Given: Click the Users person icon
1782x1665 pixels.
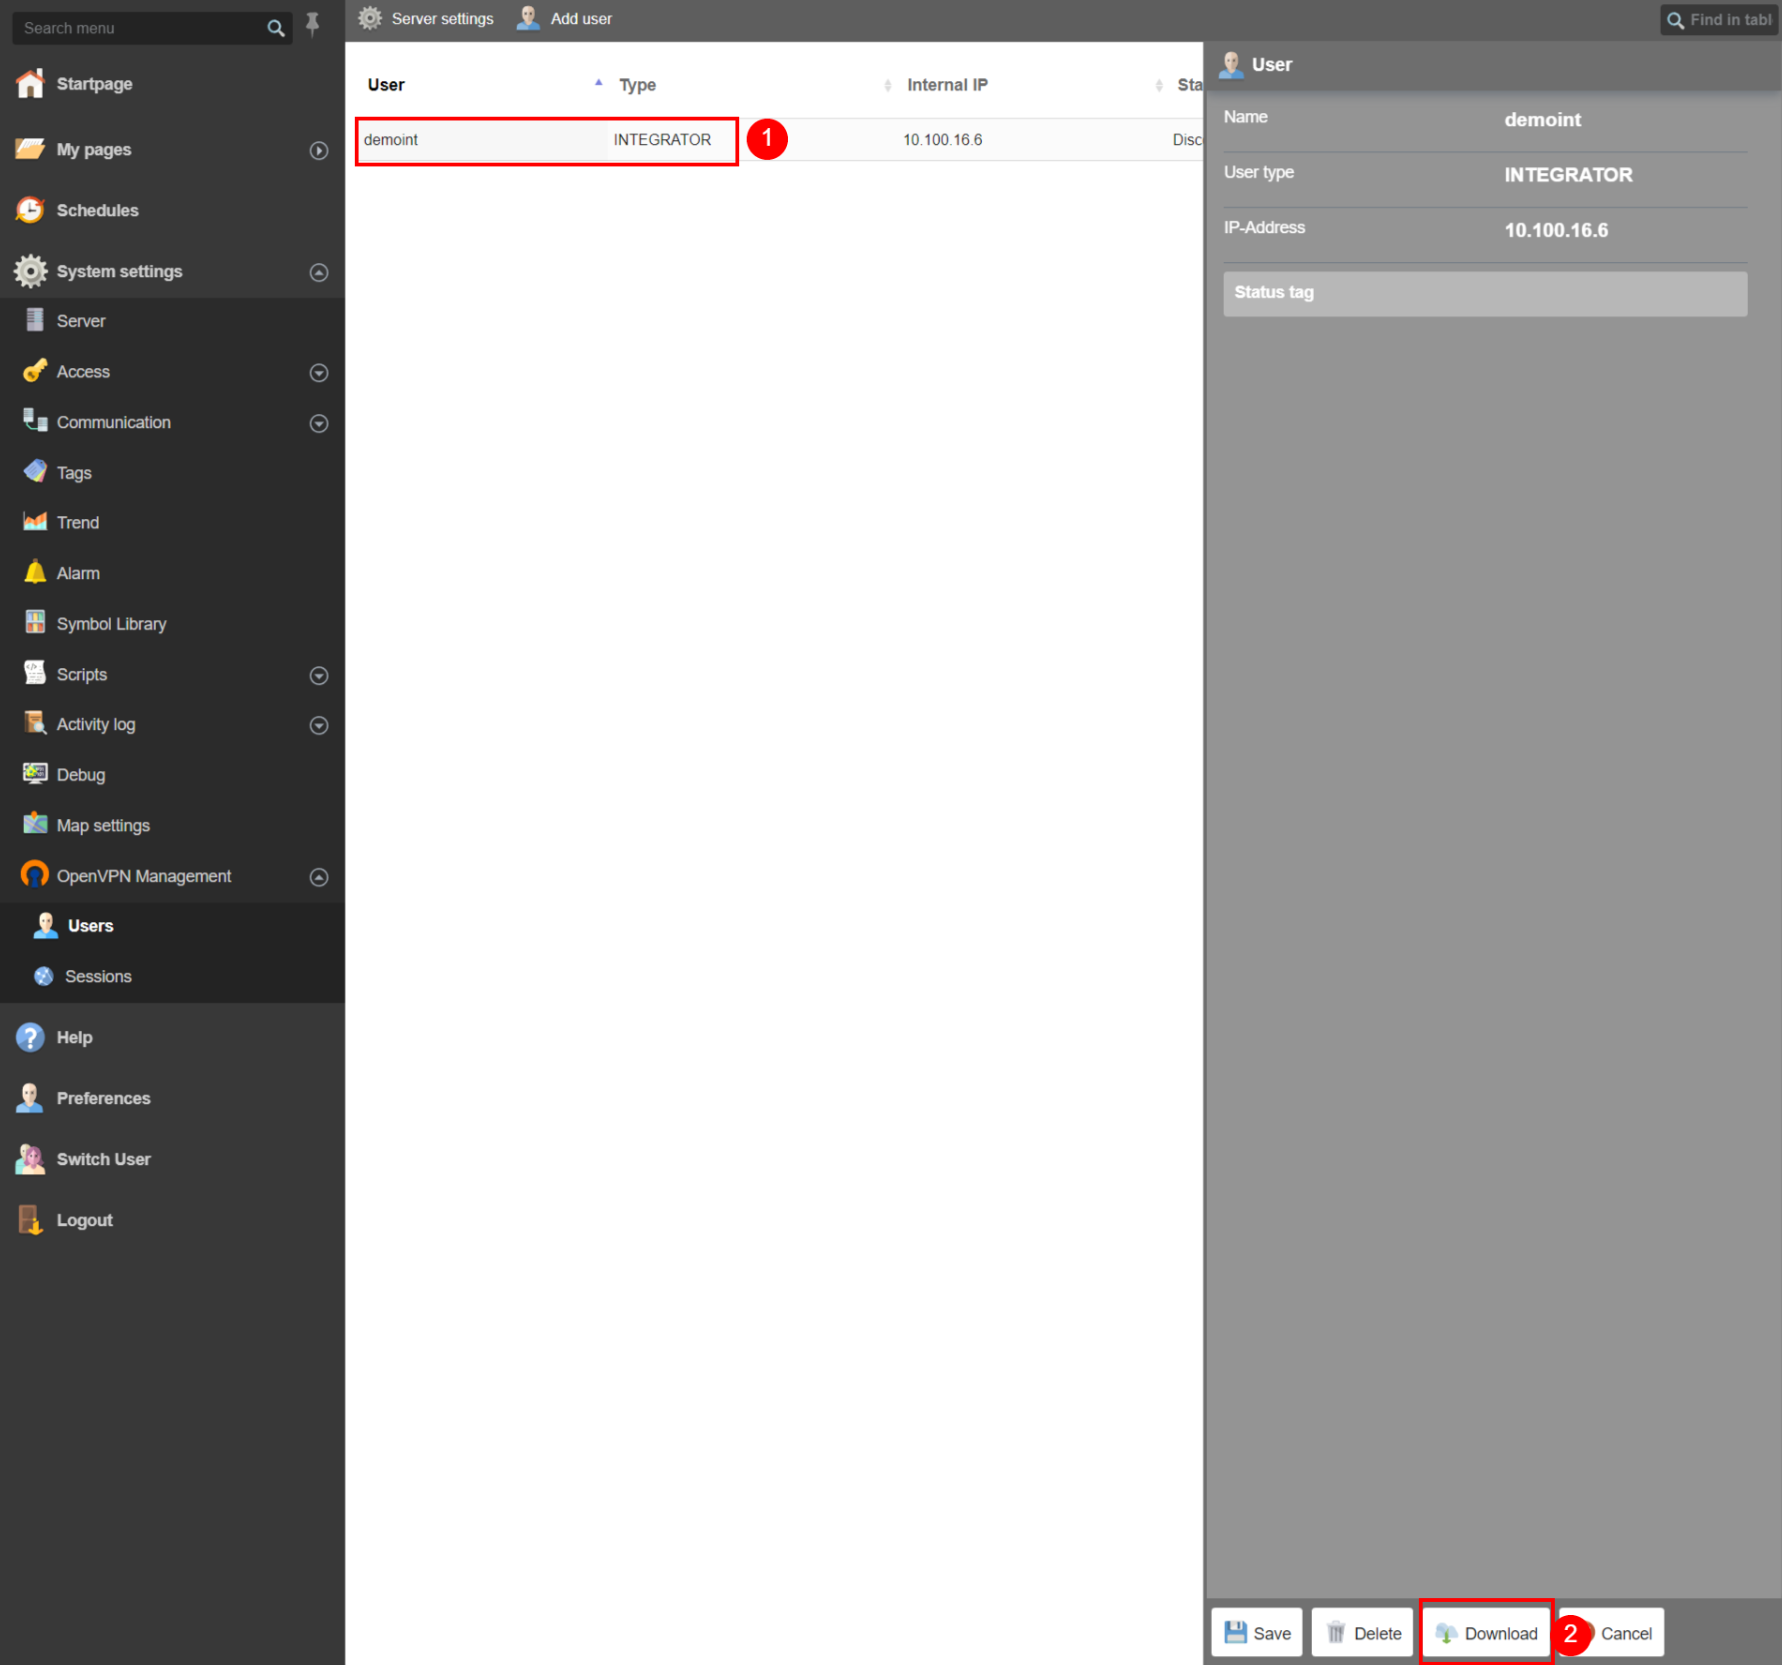Looking at the screenshot, I should click(x=45, y=925).
